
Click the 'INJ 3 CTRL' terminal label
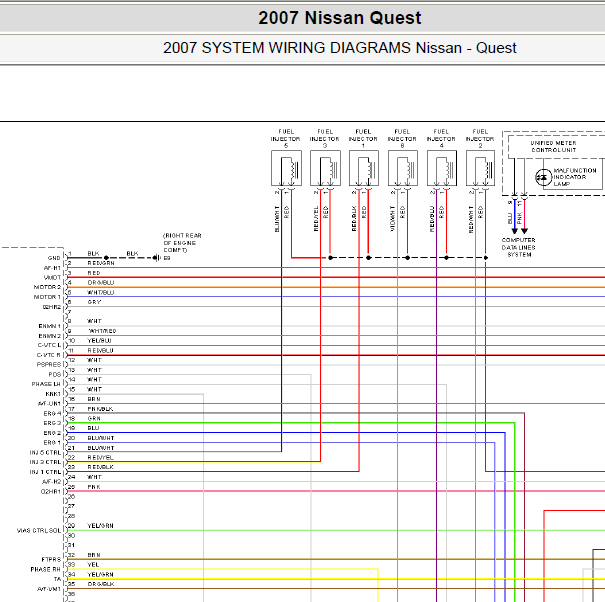point(45,462)
